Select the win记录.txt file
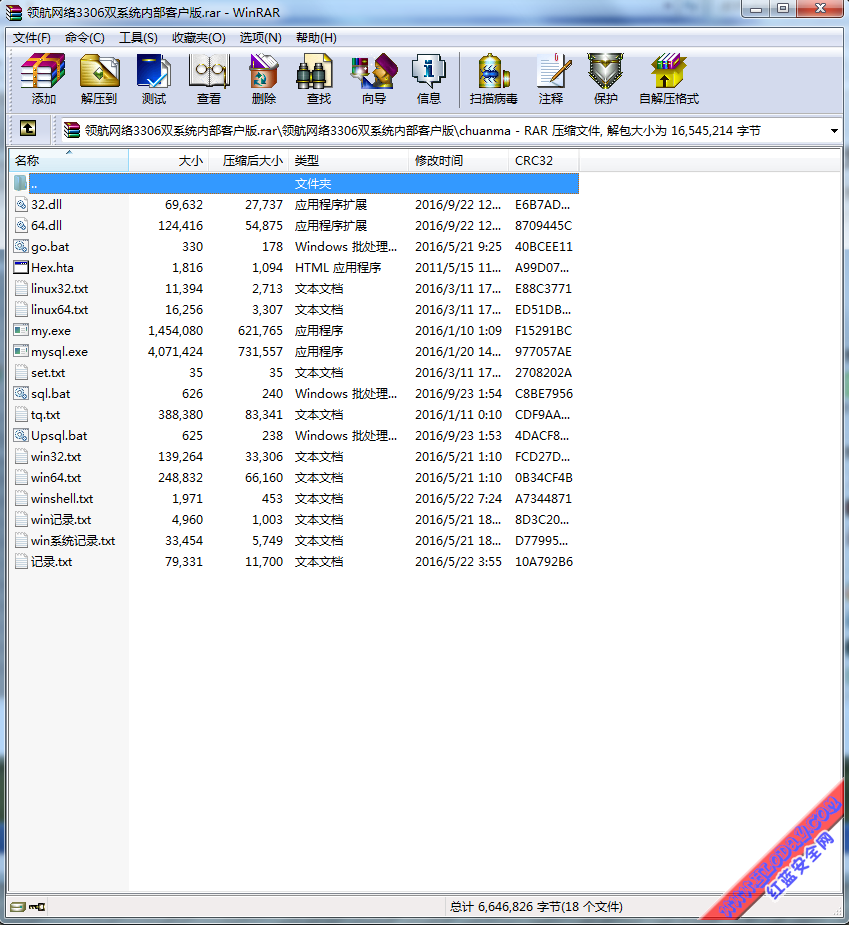This screenshot has width=849, height=925. tap(61, 520)
